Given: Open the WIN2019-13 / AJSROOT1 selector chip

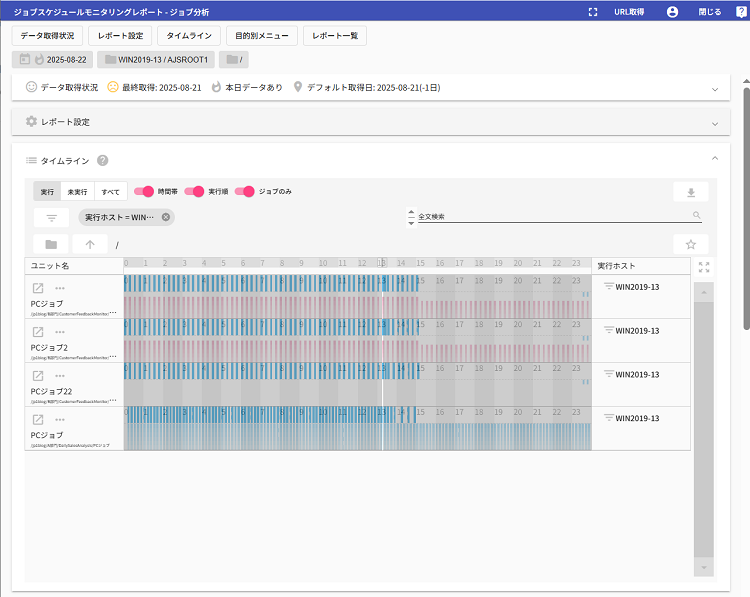Looking at the screenshot, I should point(156,60).
